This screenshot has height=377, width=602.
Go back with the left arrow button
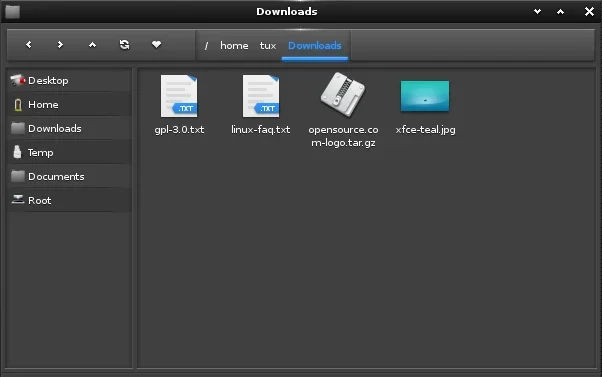click(x=28, y=45)
